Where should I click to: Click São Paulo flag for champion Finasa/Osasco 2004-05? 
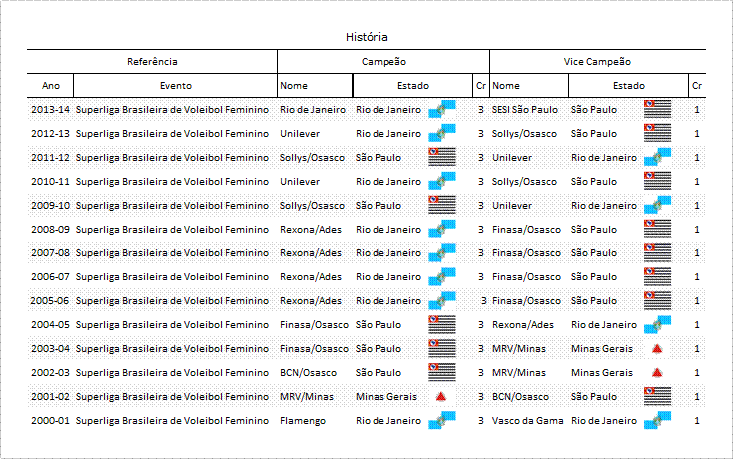442,324
